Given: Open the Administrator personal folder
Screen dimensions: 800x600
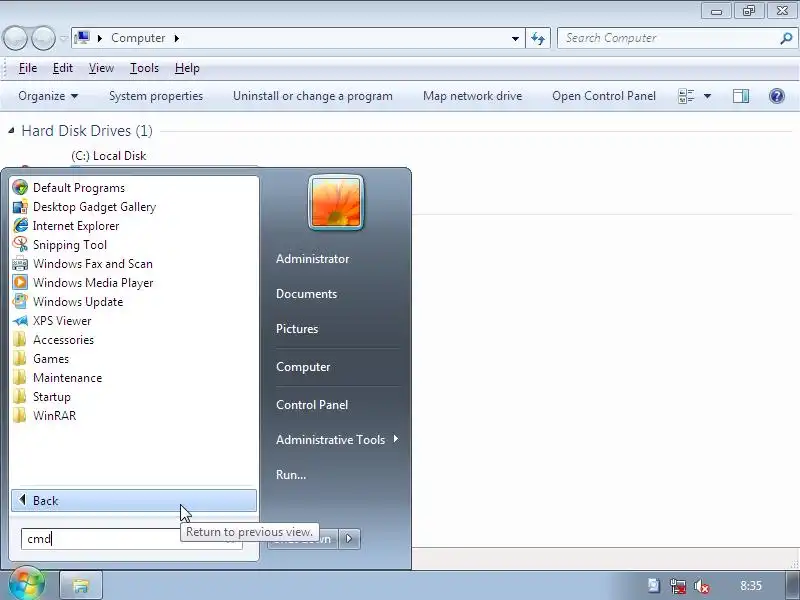Looking at the screenshot, I should (312, 259).
